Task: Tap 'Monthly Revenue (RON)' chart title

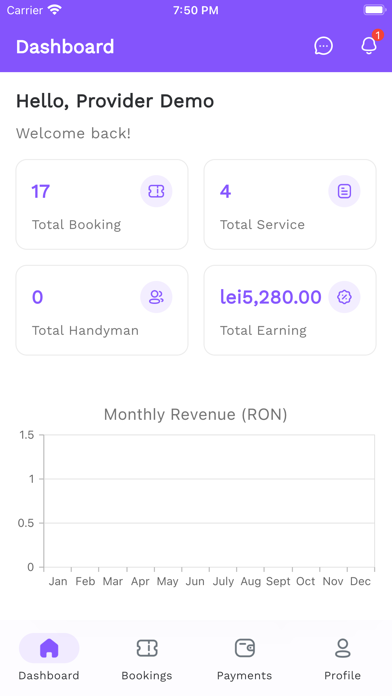Action: (196, 415)
